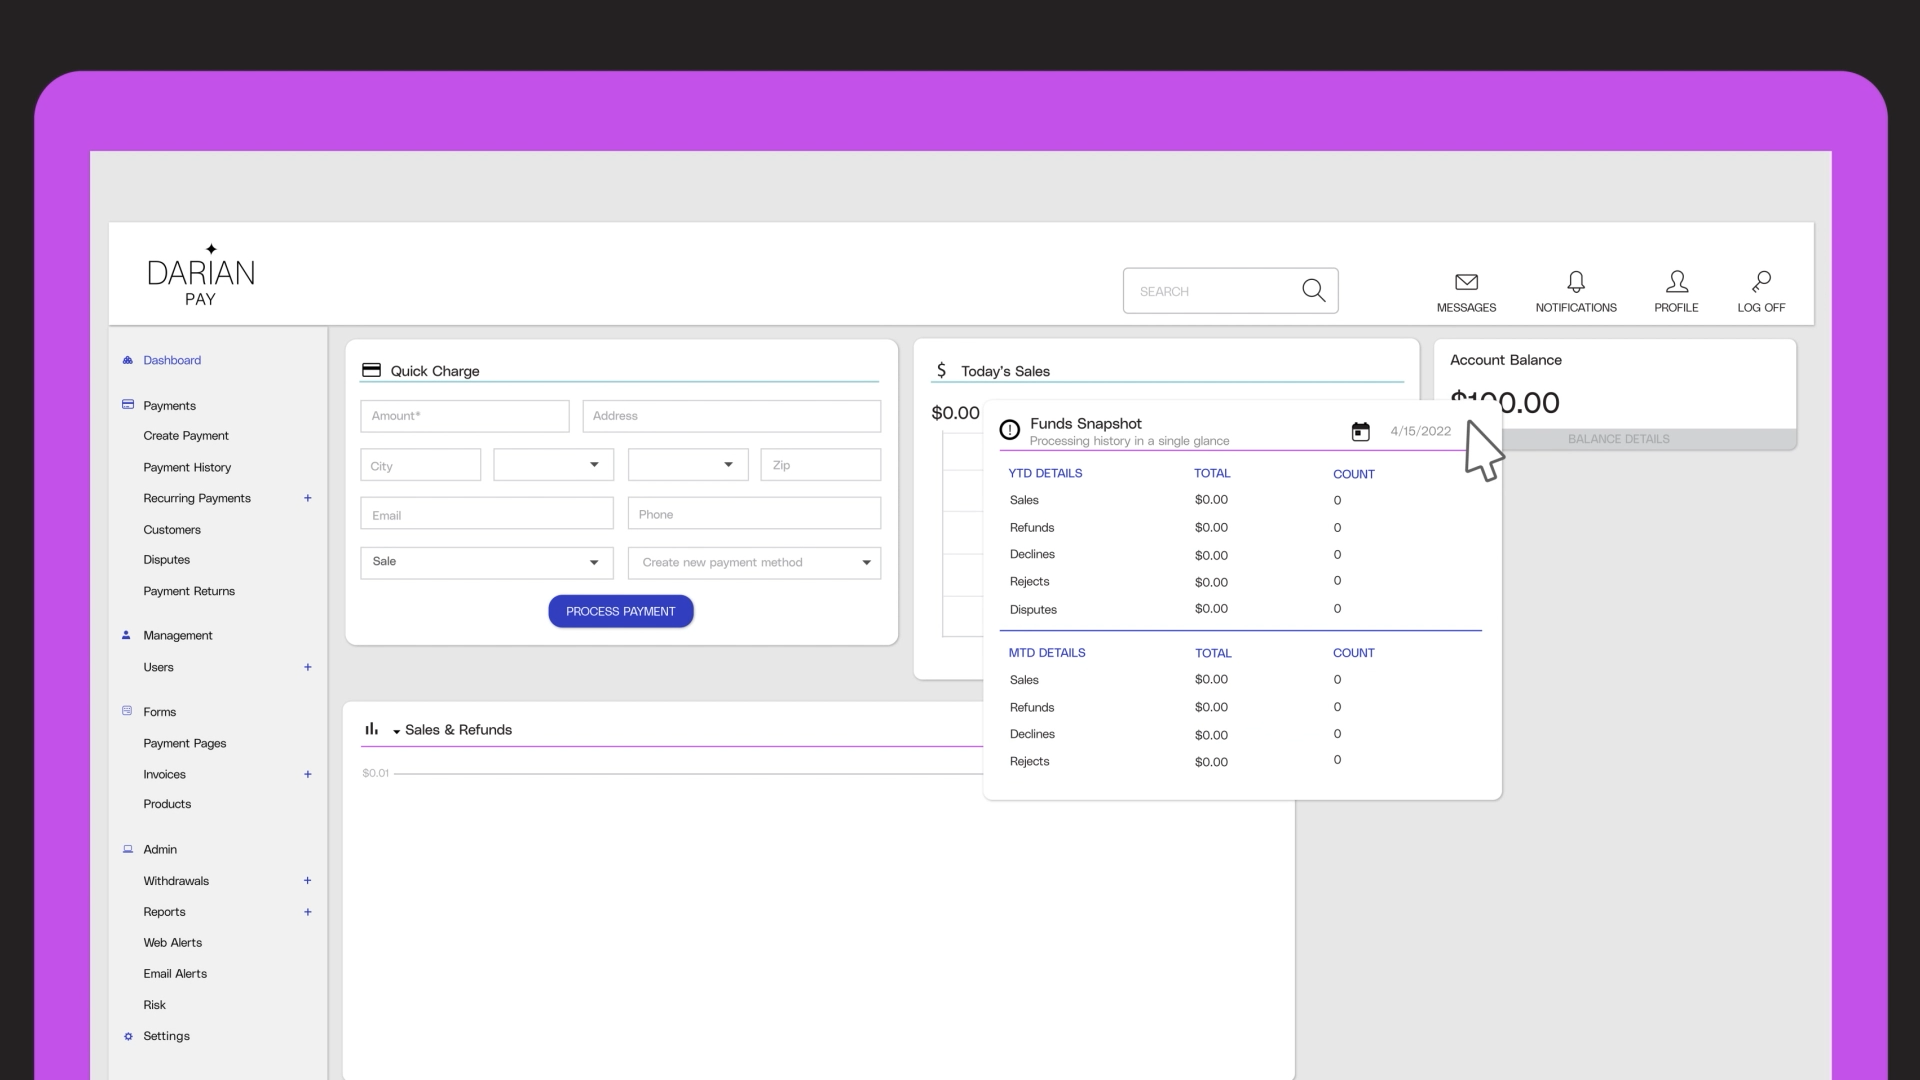
Task: Click the Sales & Refunds bar chart icon
Action: [x=371, y=729]
